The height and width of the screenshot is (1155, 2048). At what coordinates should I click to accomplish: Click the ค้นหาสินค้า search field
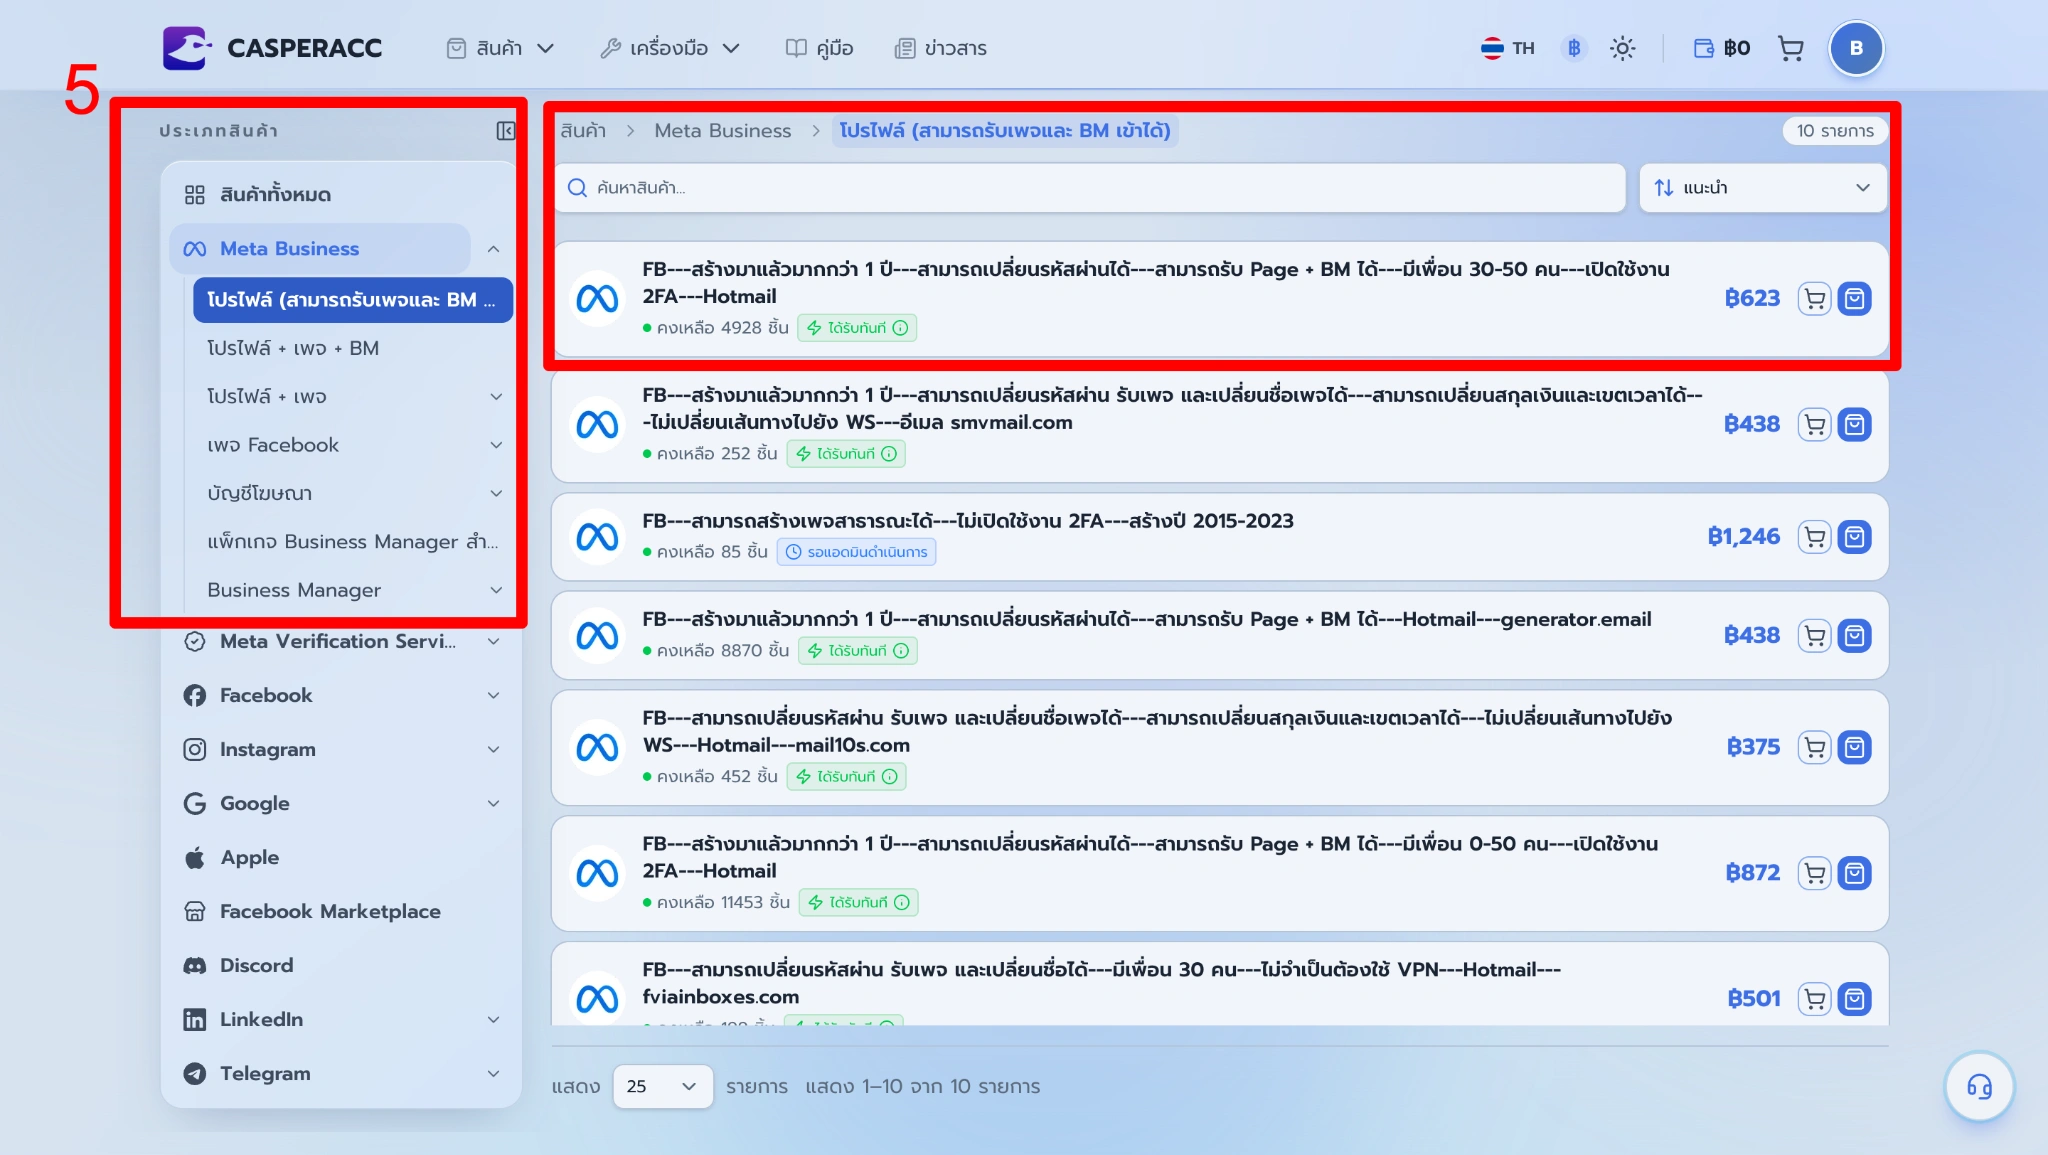(1090, 188)
